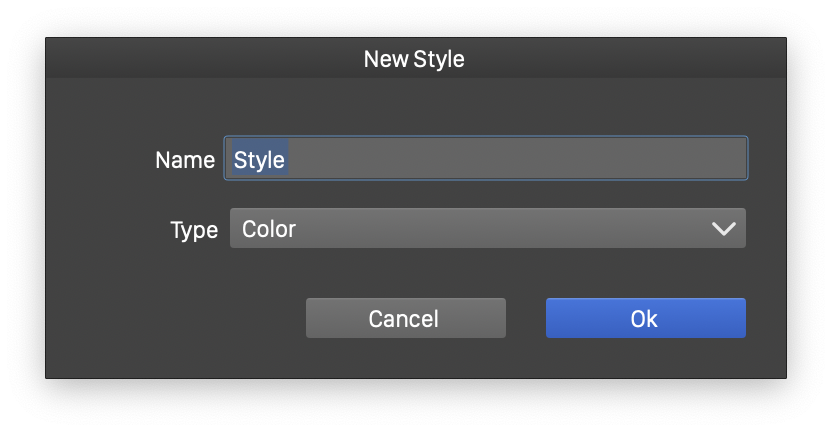
Task: Select the blue Ok button
Action: point(645,318)
